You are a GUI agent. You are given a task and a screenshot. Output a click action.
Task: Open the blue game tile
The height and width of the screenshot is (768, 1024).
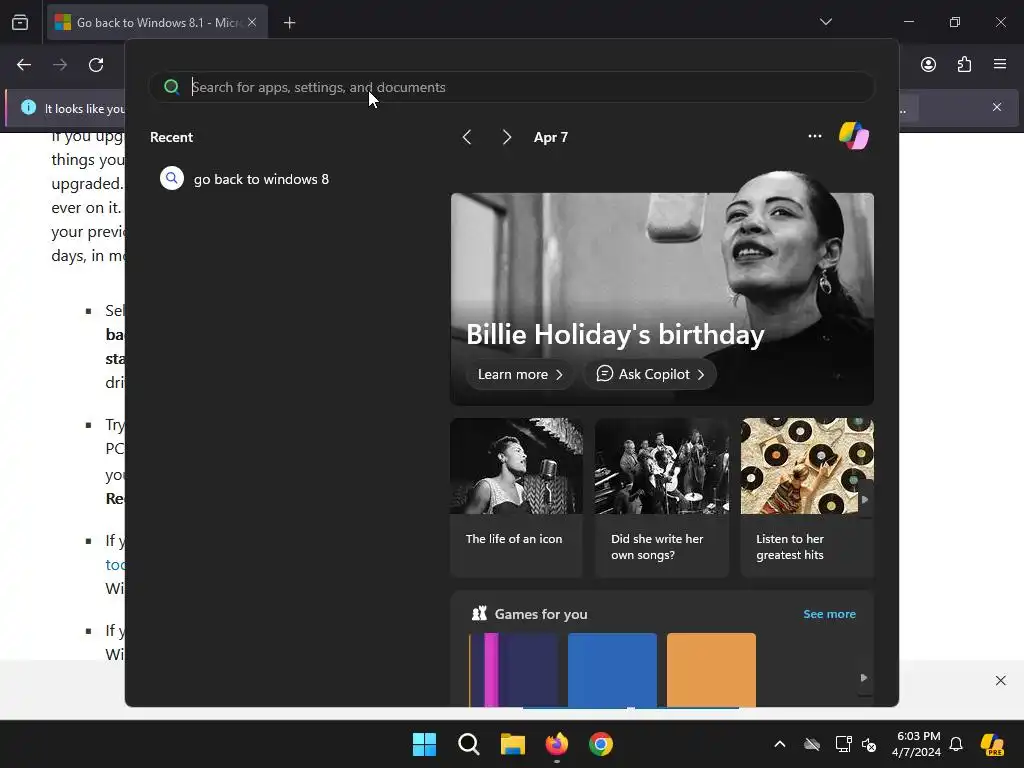[613, 669]
